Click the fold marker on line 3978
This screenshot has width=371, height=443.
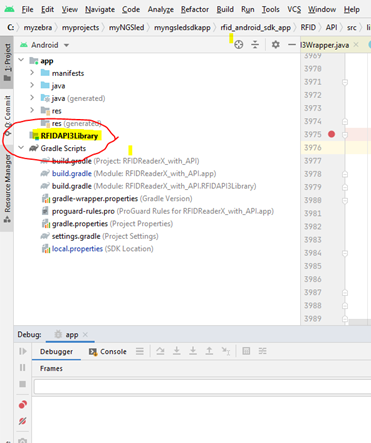[x=345, y=174]
